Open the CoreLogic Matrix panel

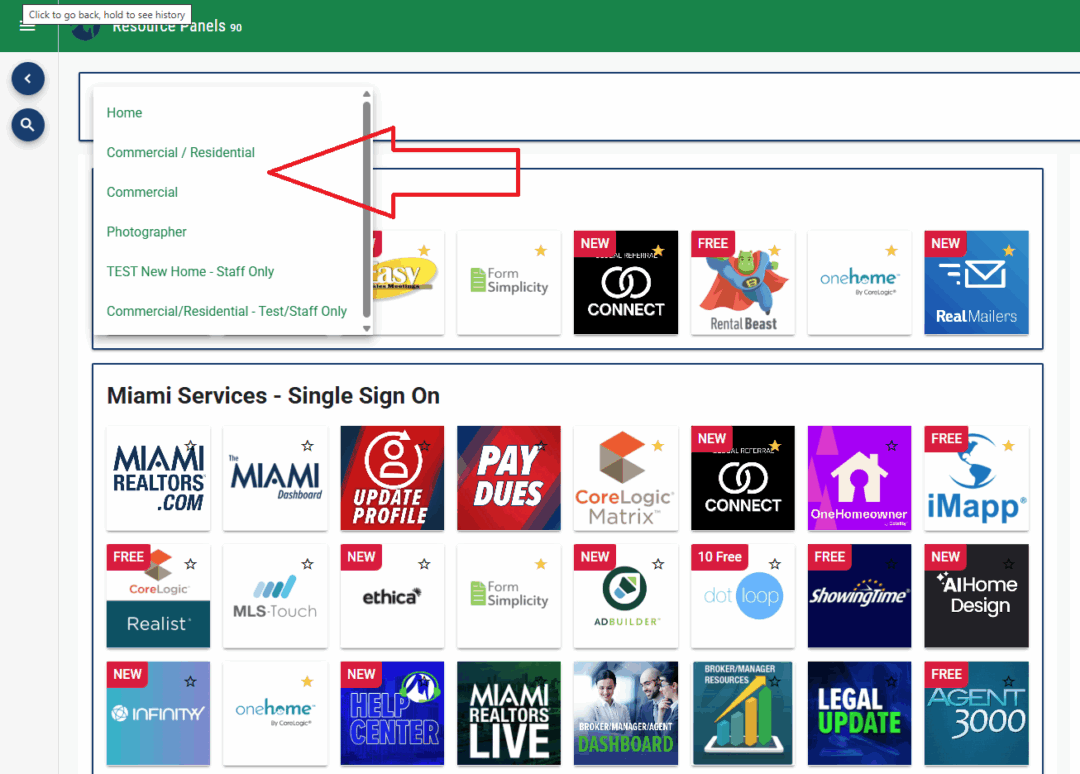[x=625, y=478]
